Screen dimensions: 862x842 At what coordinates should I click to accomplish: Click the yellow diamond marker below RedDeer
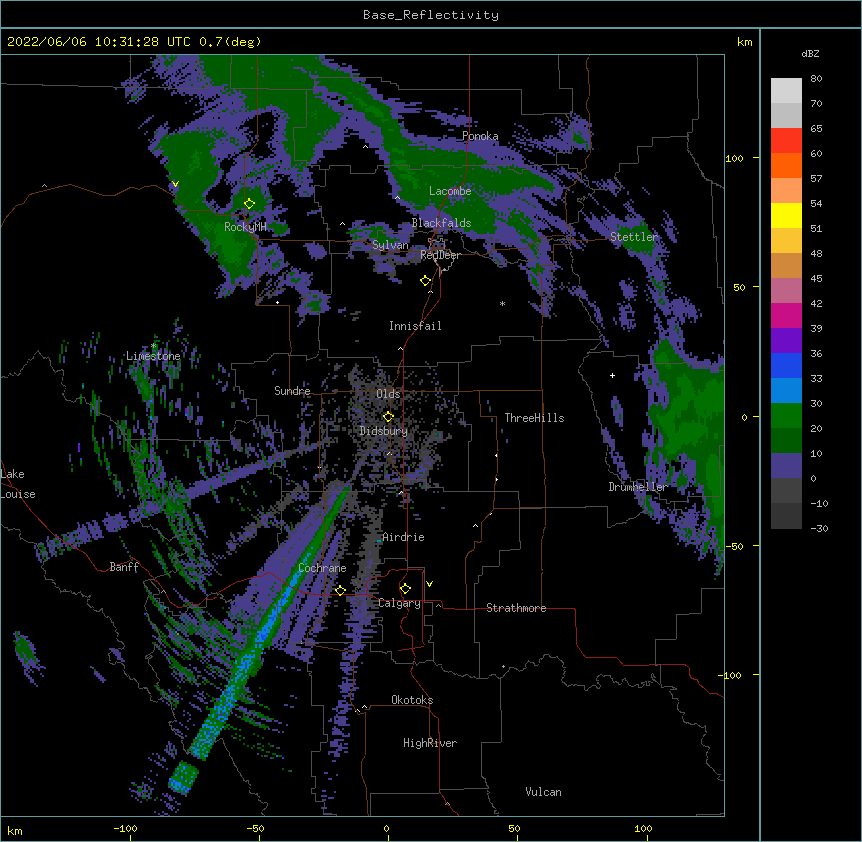[426, 281]
